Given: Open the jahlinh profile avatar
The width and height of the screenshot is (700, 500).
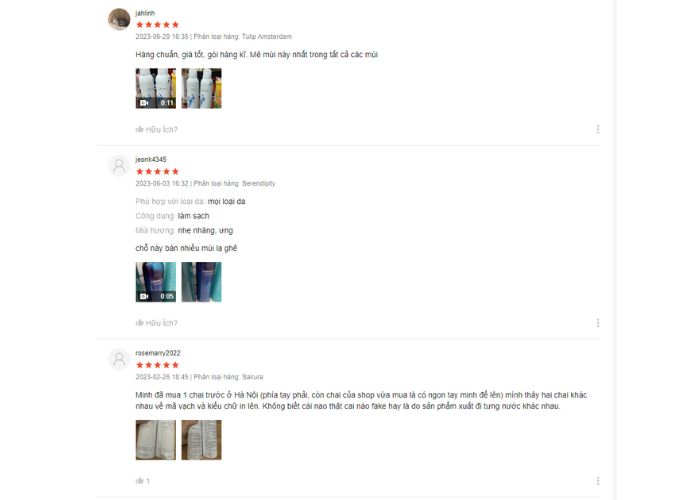Looking at the screenshot, I should point(119,19).
